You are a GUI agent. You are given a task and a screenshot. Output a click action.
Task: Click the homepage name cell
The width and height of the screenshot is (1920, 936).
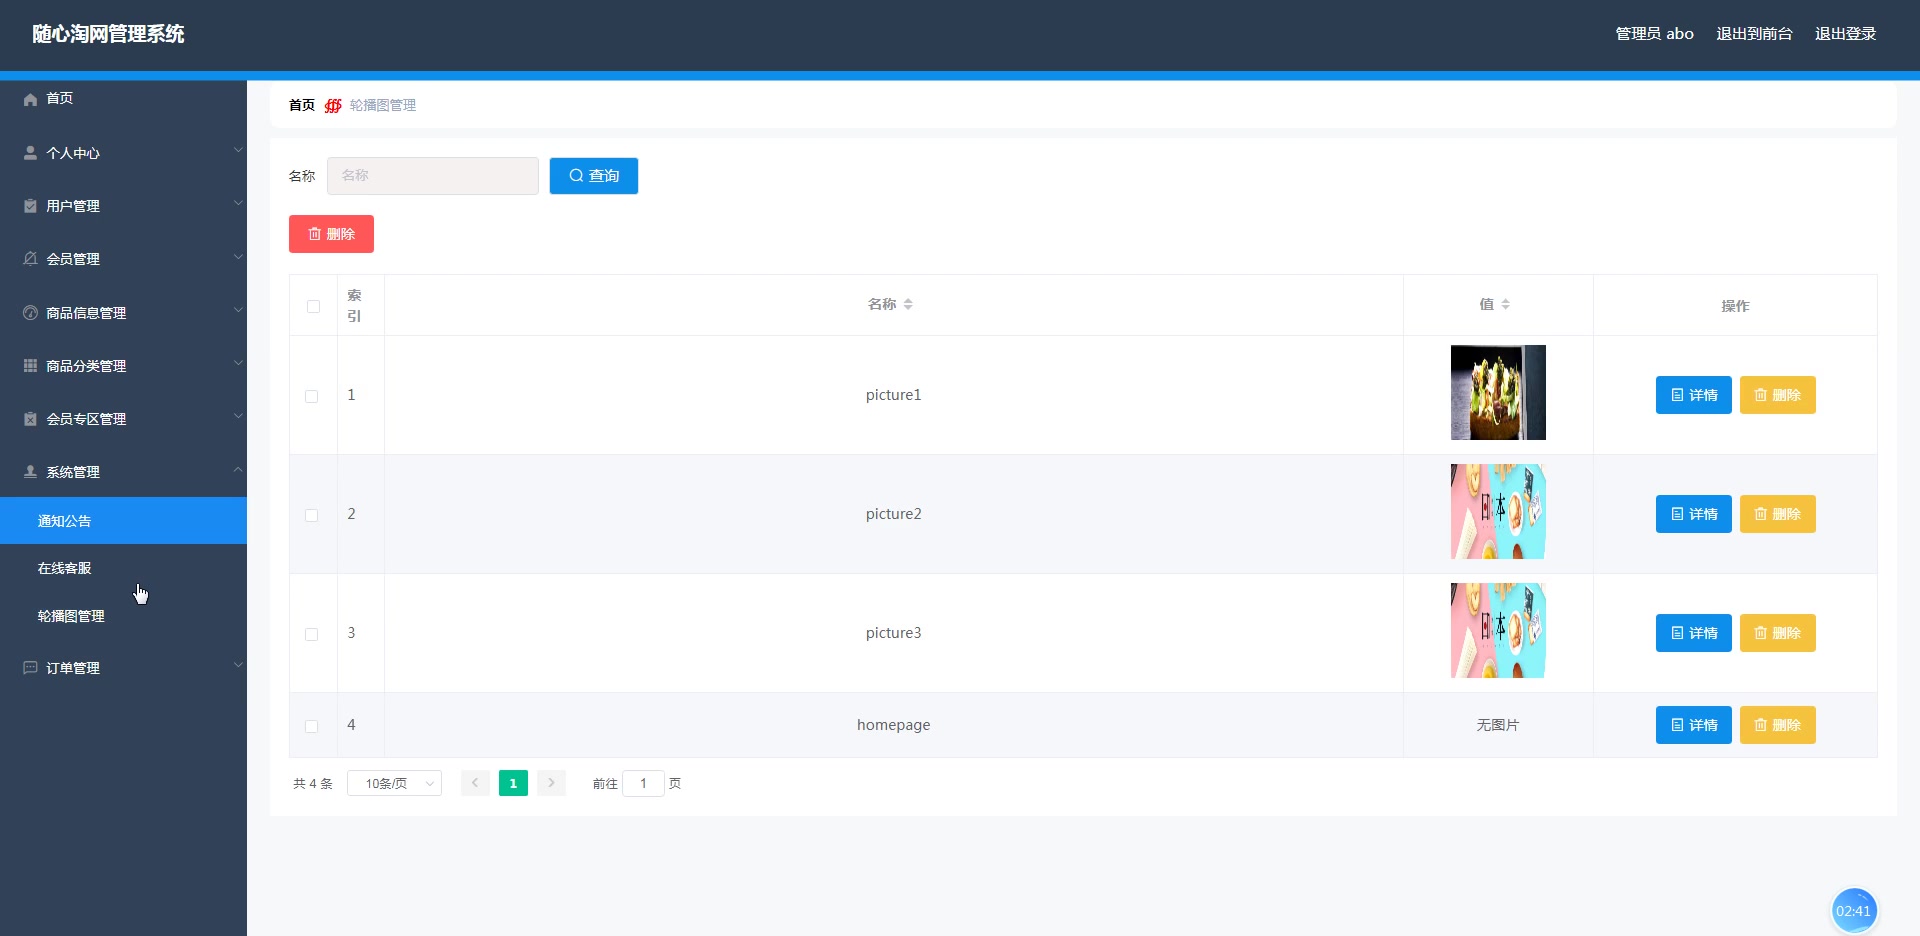pyautogui.click(x=894, y=725)
